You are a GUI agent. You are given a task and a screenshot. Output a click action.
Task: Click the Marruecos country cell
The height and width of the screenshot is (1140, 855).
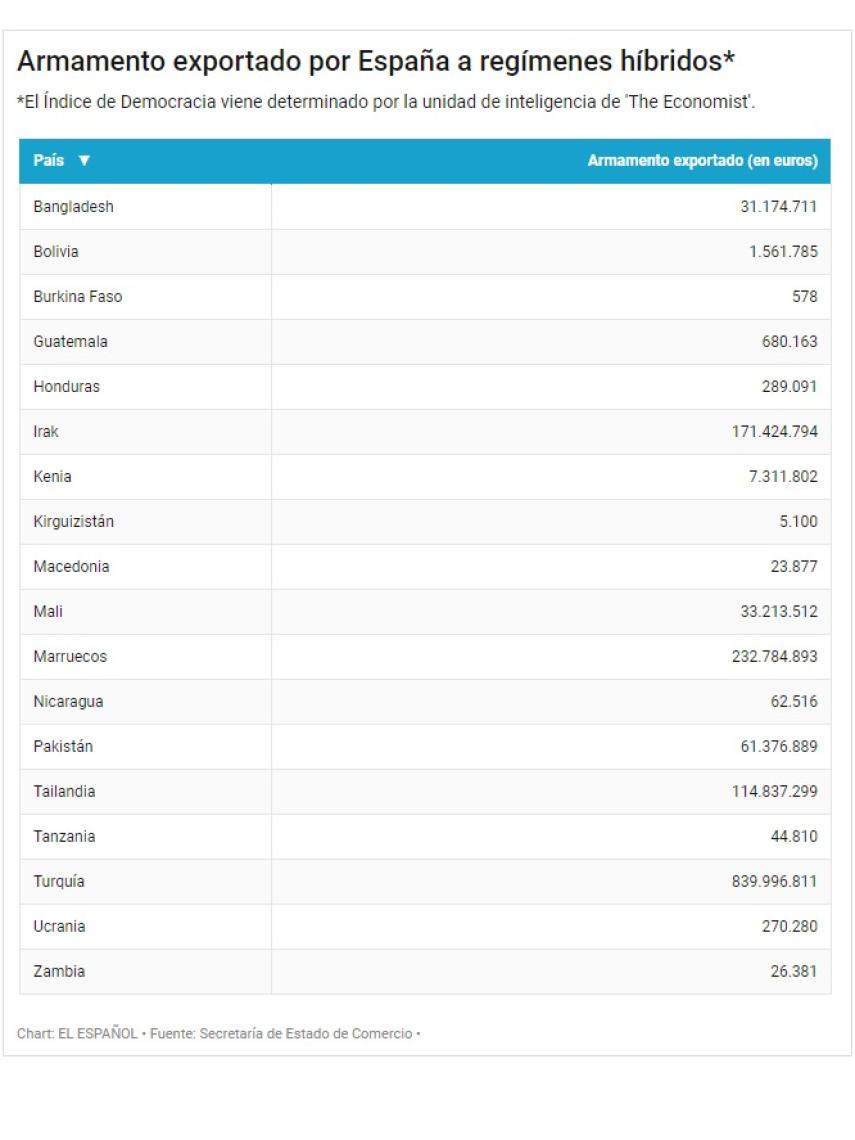(x=70, y=657)
